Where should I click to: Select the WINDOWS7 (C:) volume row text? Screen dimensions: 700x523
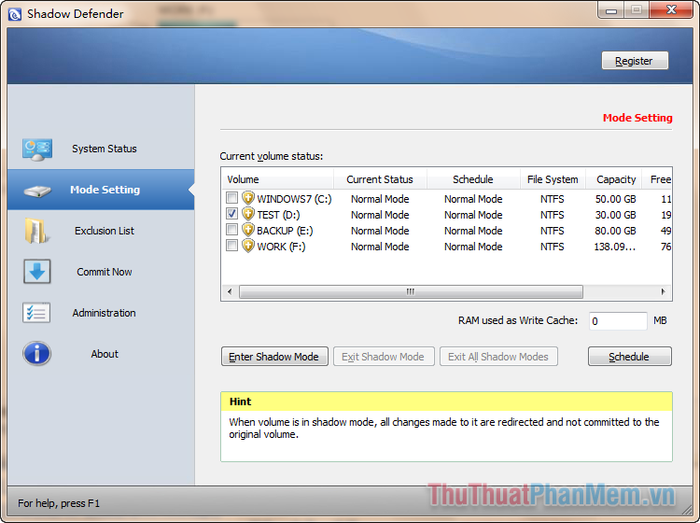click(x=294, y=199)
